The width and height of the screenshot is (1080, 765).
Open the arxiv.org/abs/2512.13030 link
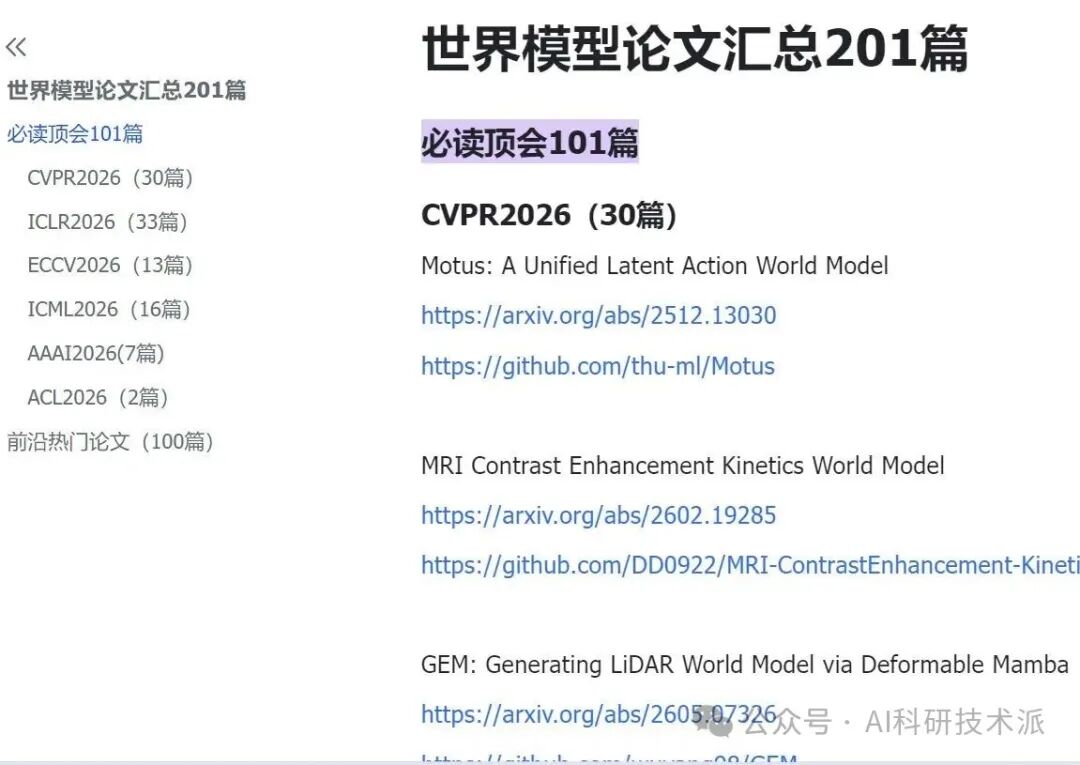[599, 315]
